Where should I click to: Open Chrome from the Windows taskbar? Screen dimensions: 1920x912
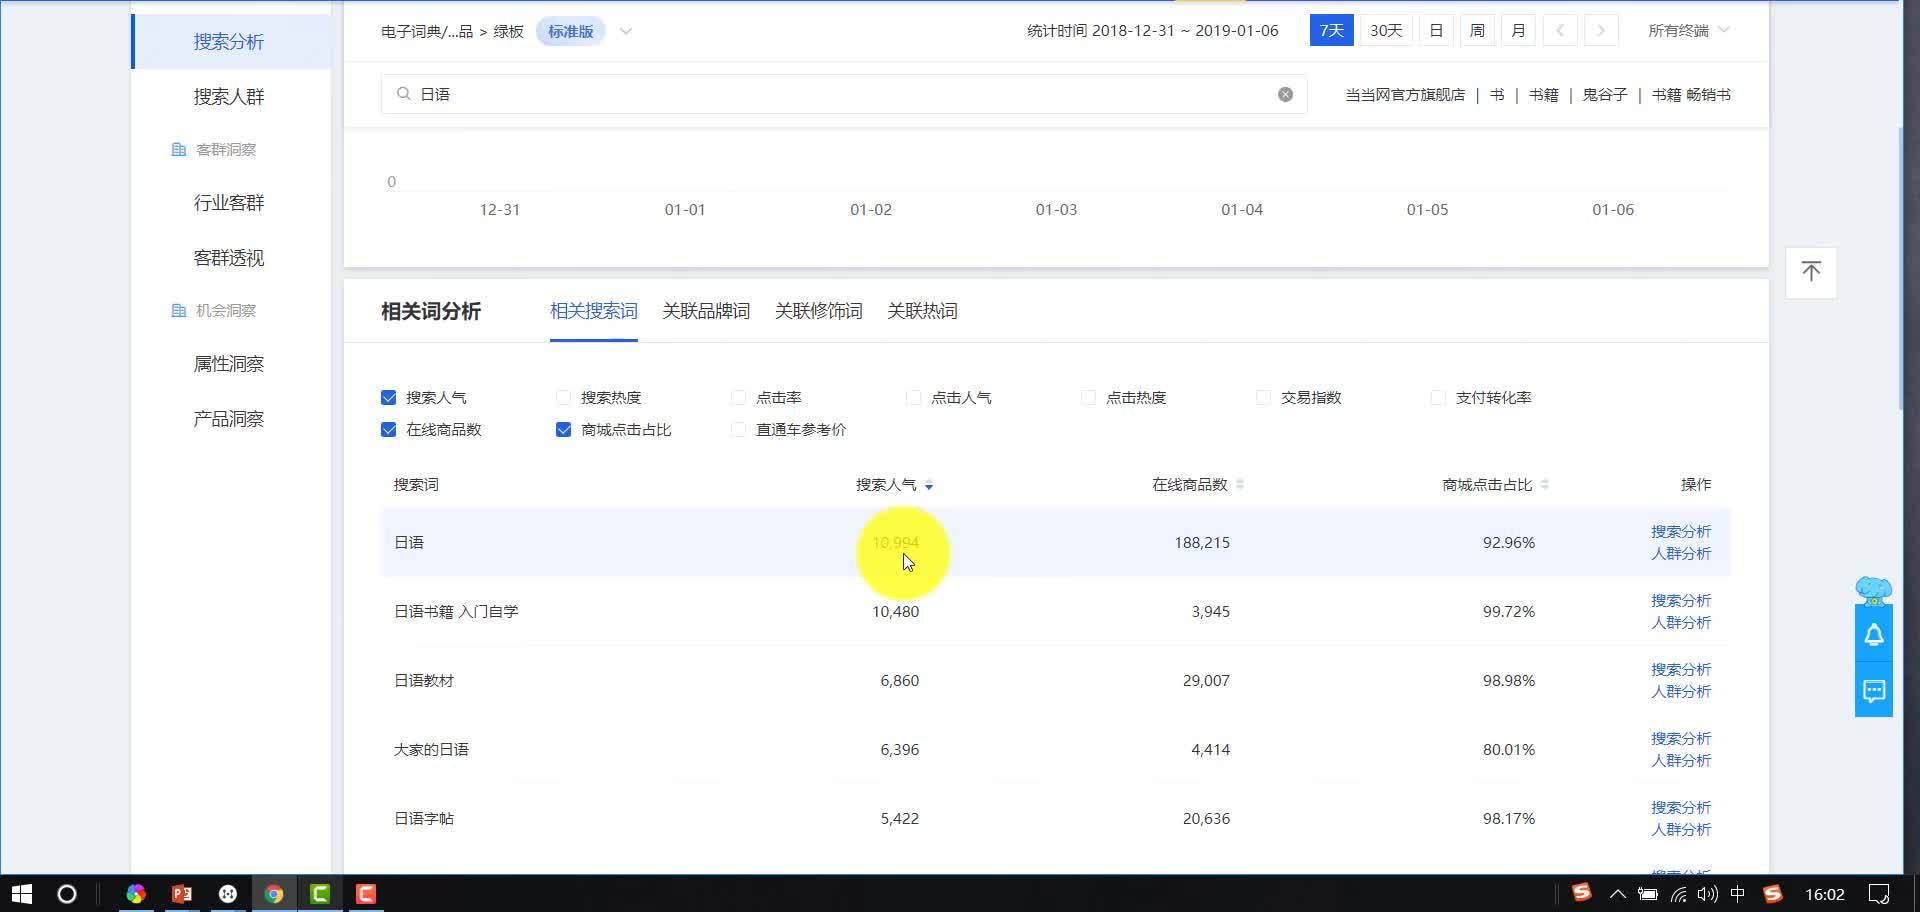[x=273, y=894]
